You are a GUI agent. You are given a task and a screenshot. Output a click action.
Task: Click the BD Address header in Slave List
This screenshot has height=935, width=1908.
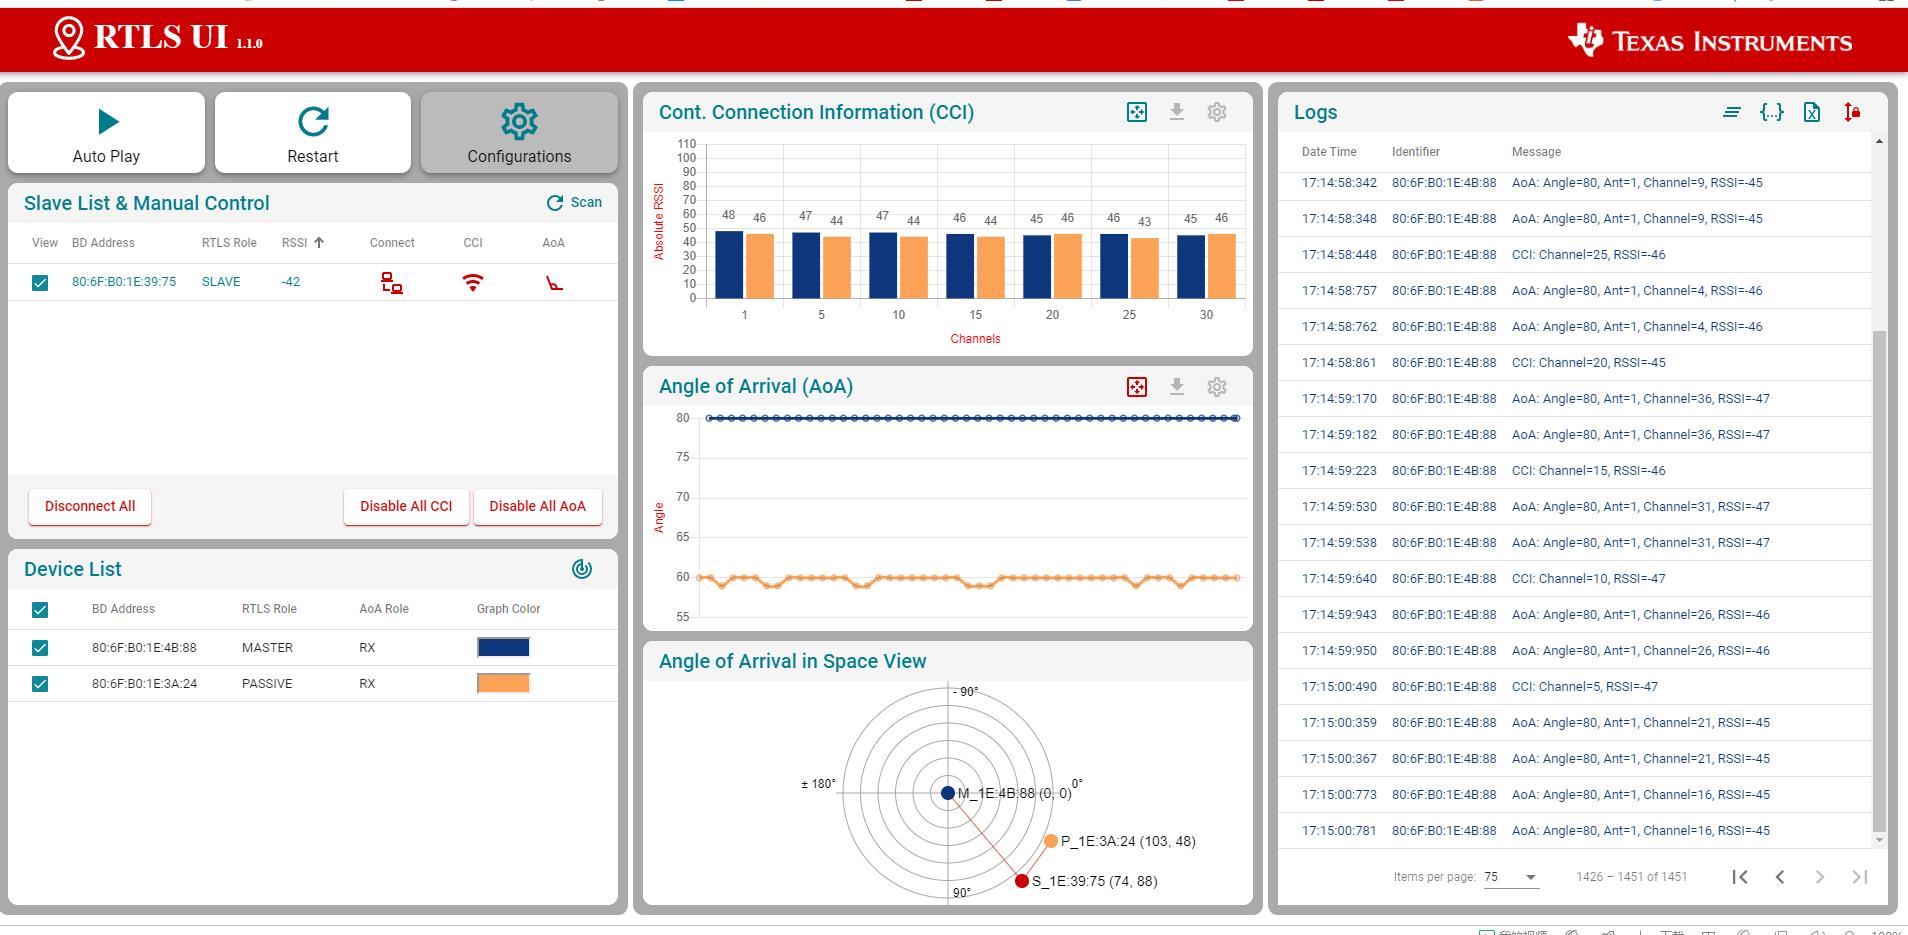pyautogui.click(x=103, y=243)
